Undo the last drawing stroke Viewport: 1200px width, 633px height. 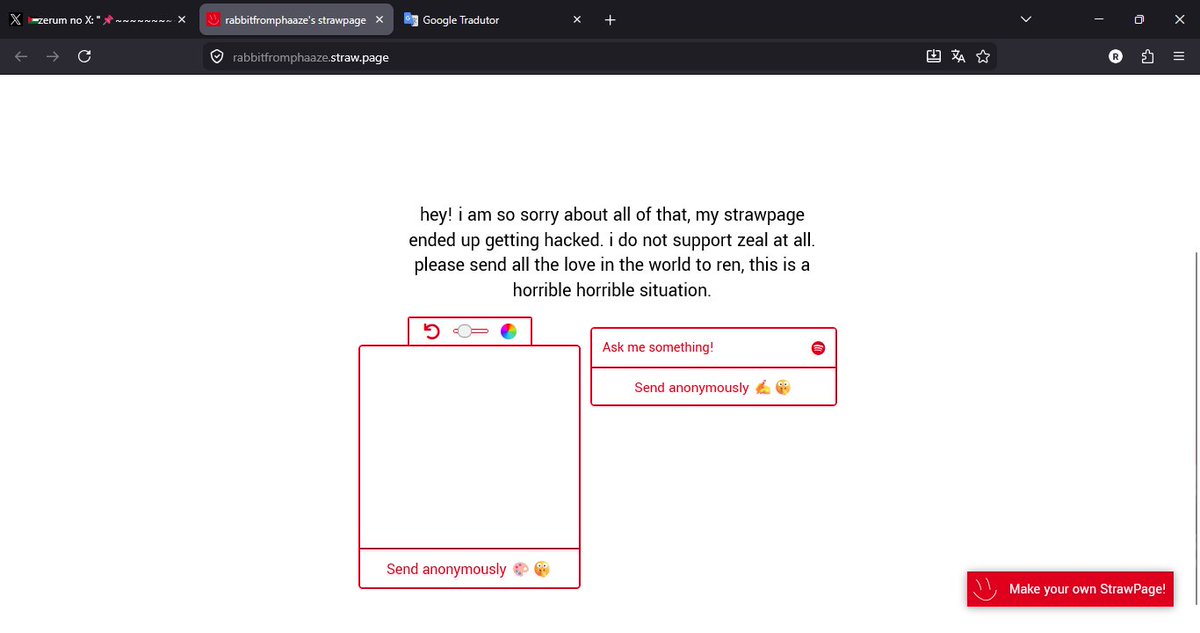[x=432, y=331]
